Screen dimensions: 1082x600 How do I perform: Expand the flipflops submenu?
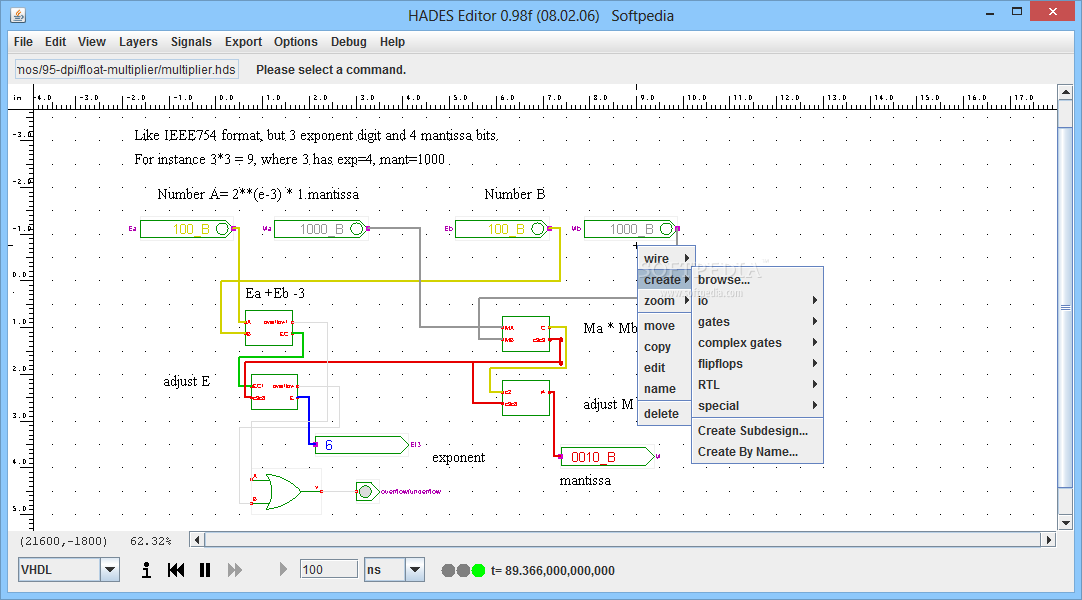(x=757, y=364)
